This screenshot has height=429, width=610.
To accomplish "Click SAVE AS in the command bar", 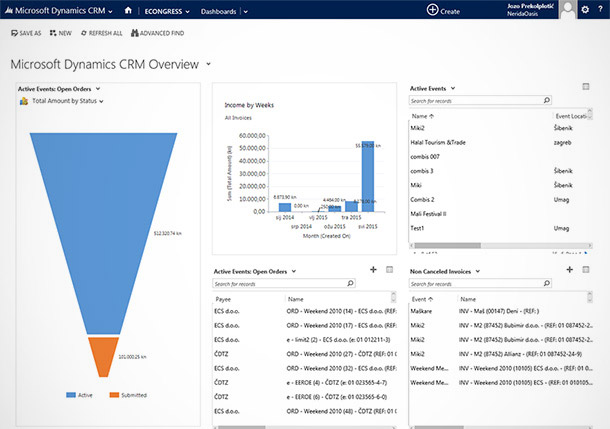I will [26, 33].
